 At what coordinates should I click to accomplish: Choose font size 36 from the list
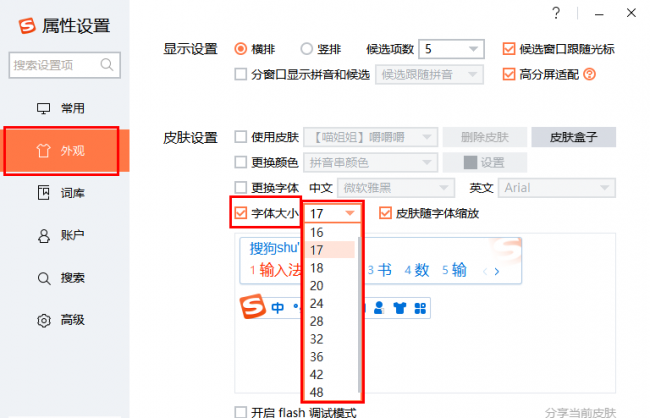tap(330, 357)
